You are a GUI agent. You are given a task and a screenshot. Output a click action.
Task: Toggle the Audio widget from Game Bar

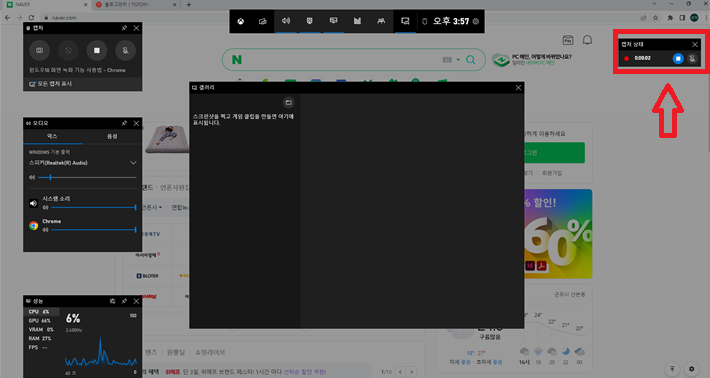[286, 21]
